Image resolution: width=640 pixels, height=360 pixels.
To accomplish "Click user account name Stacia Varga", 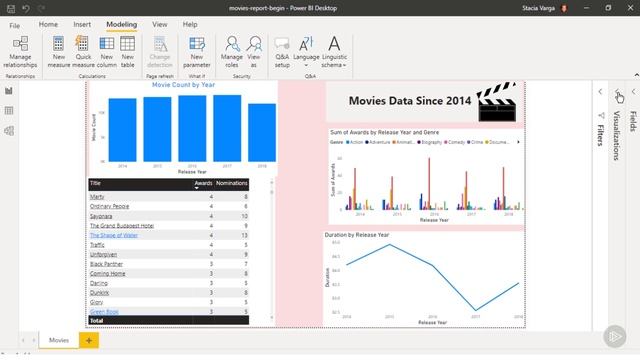I will 538,8.
